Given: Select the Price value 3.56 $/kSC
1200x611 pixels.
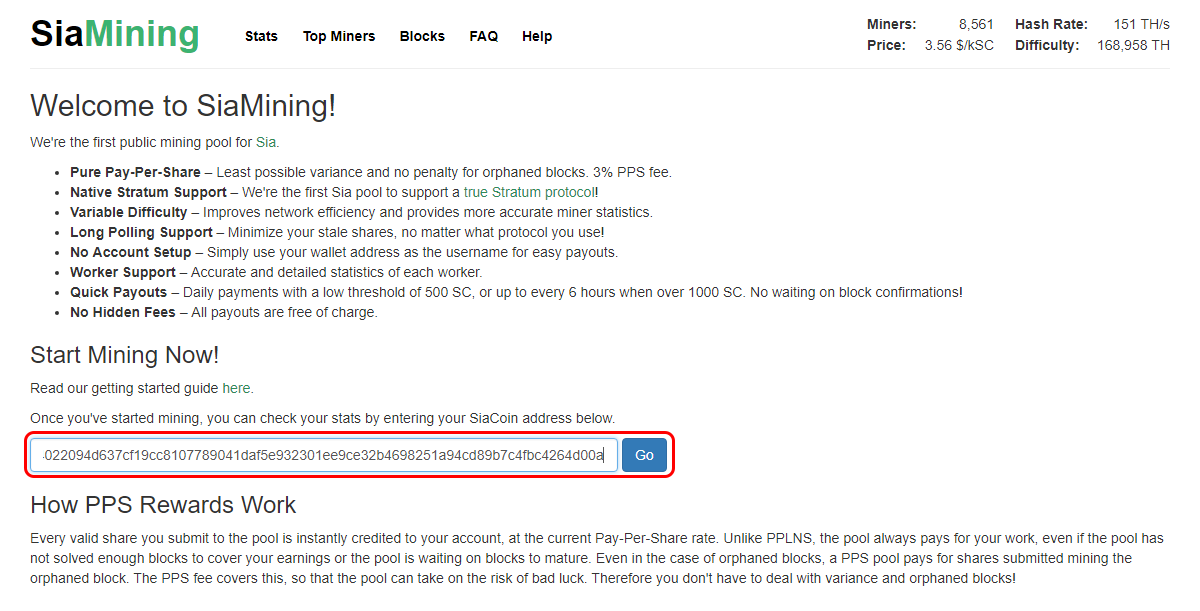Looking at the screenshot, I should click(x=959, y=45).
